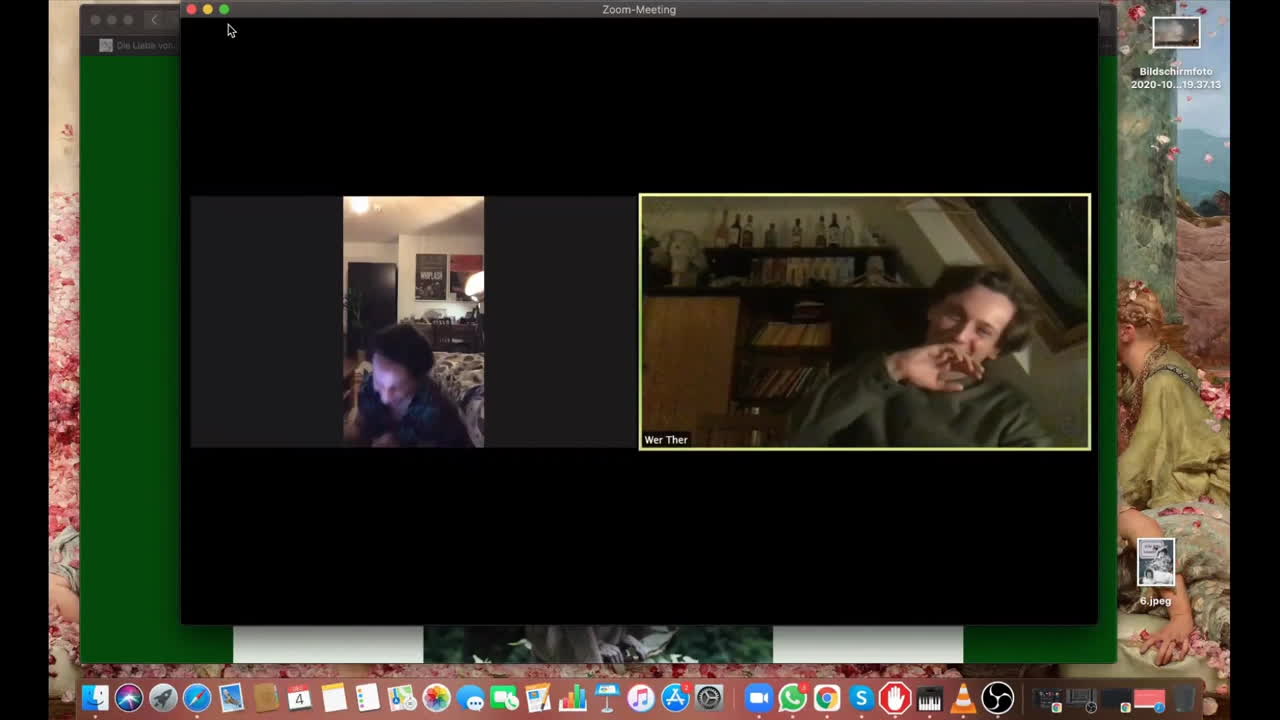Open the Bildschirmfoto desktop file
This screenshot has height=720, width=1280.
pyautogui.click(x=1176, y=33)
